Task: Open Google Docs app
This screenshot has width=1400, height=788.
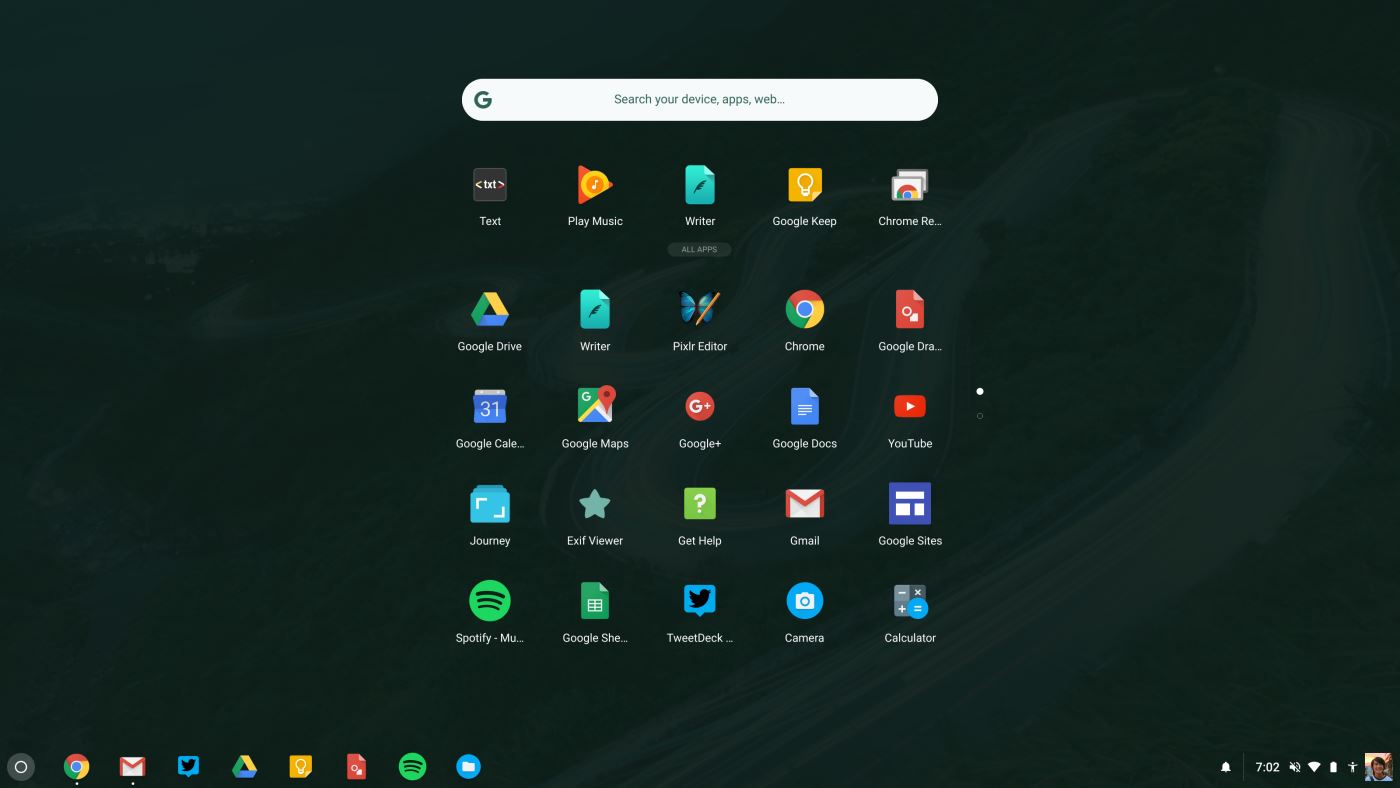Action: 805,407
